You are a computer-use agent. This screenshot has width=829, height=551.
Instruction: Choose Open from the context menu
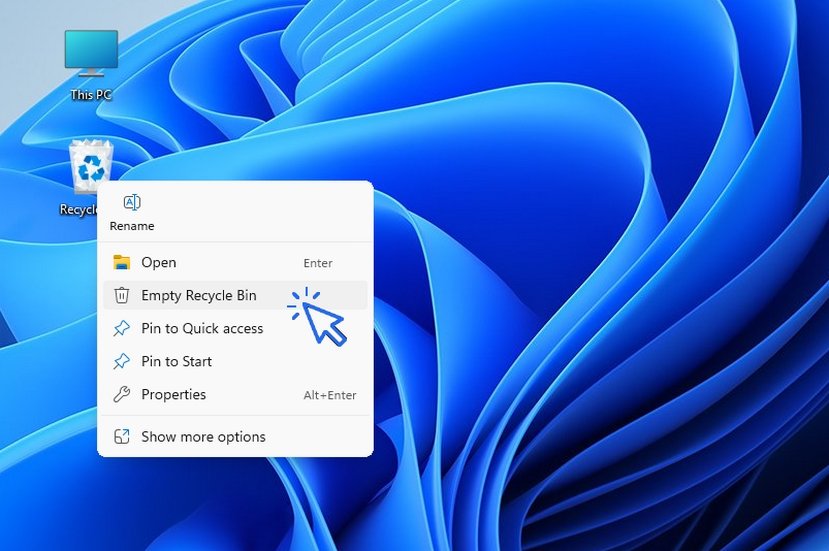coord(235,262)
